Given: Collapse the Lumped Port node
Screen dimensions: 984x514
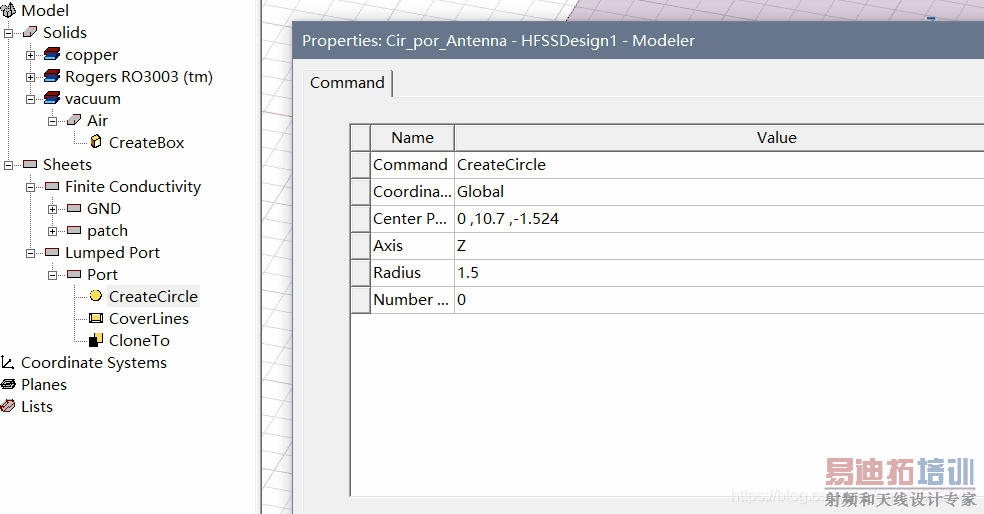Looking at the screenshot, I should coord(30,253).
